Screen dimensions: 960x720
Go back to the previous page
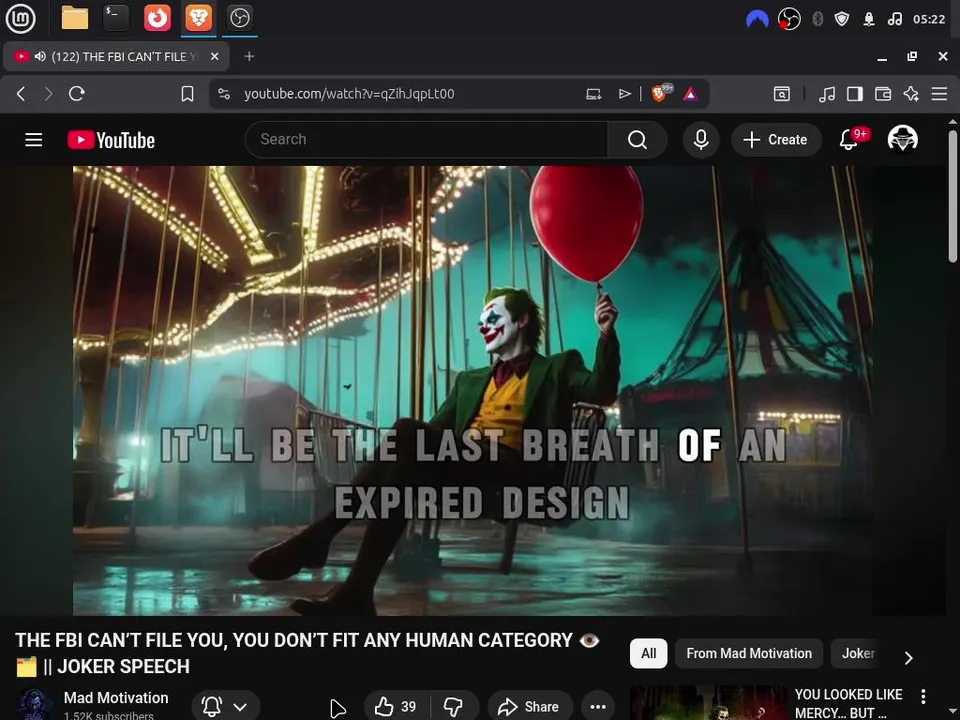coord(21,94)
